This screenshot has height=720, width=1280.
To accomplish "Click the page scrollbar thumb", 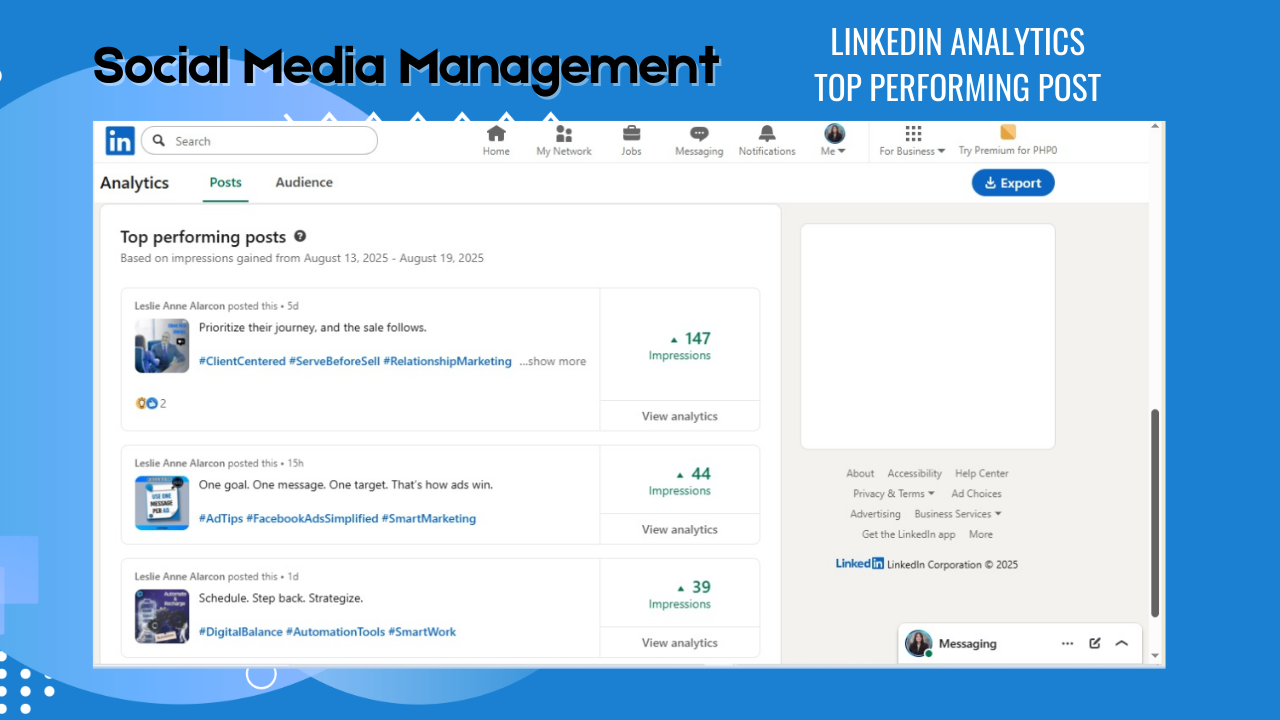I will 1156,512.
